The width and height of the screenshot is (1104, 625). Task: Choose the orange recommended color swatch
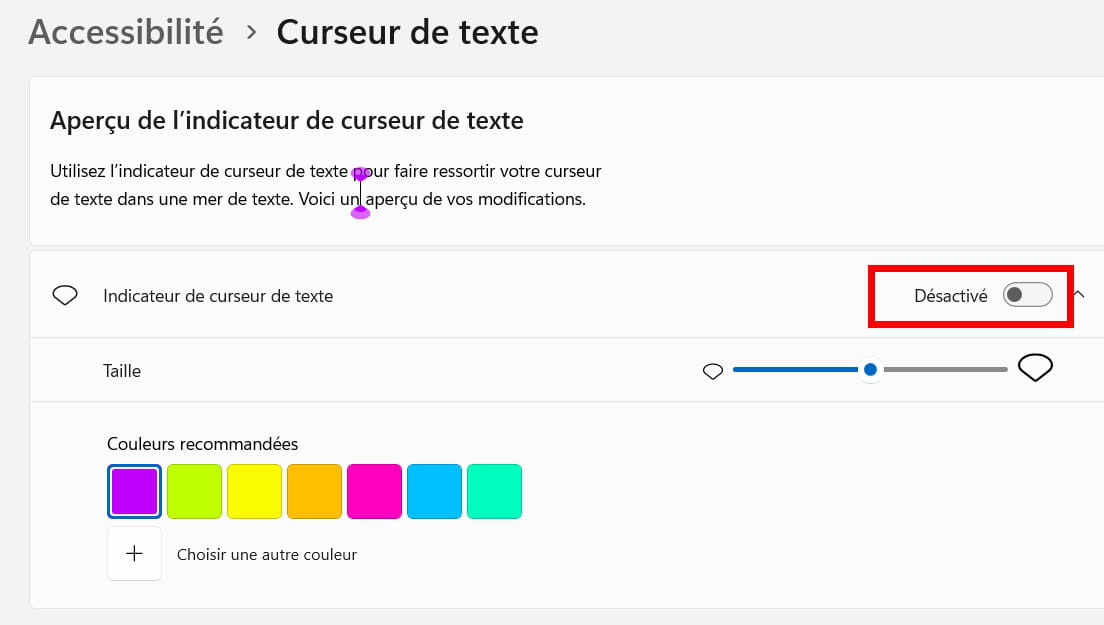314,491
